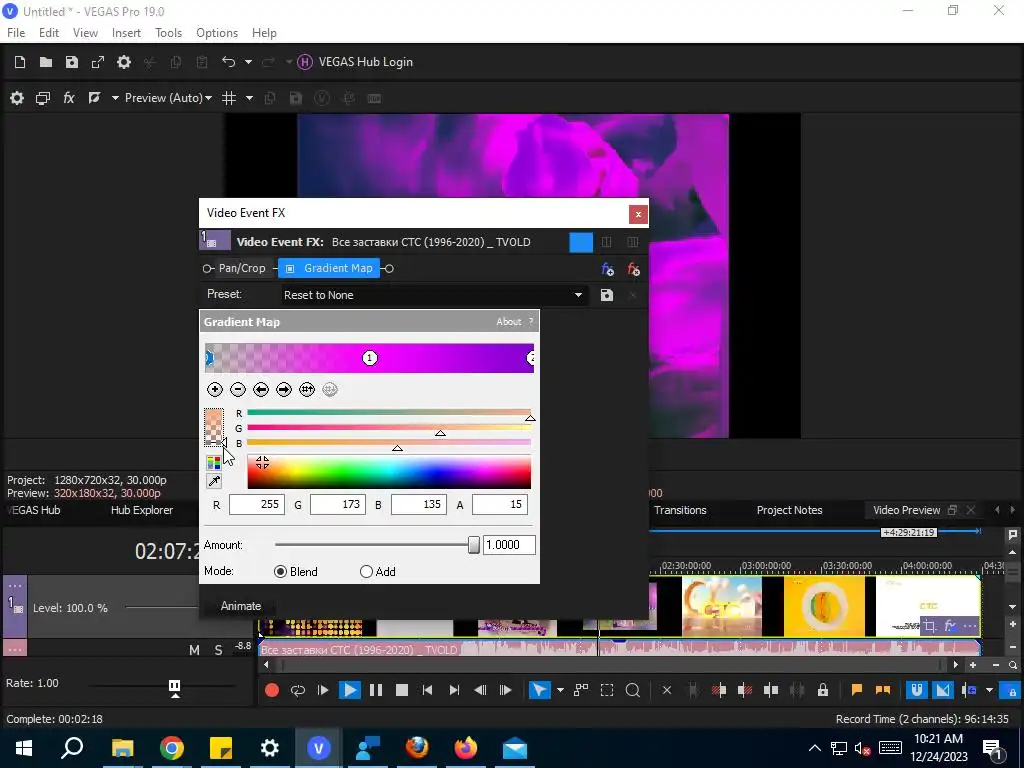The image size is (1024, 768).
Task: Click About in the Gradient Map header
Action: point(509,322)
